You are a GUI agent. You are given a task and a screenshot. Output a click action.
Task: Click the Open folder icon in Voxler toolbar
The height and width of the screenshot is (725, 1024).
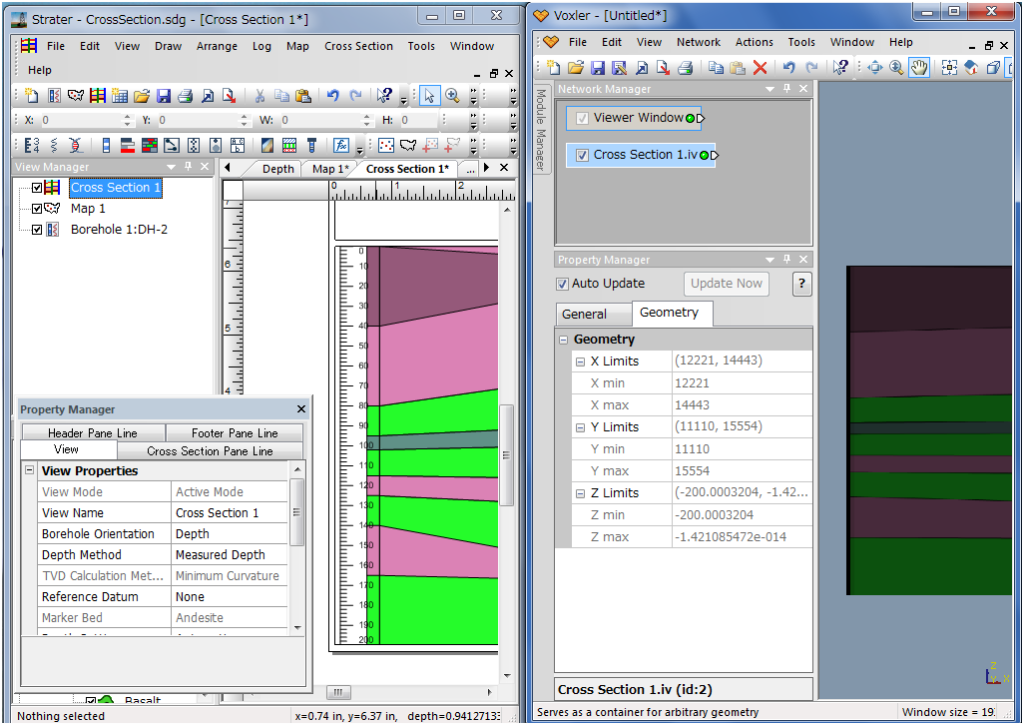(x=575, y=68)
